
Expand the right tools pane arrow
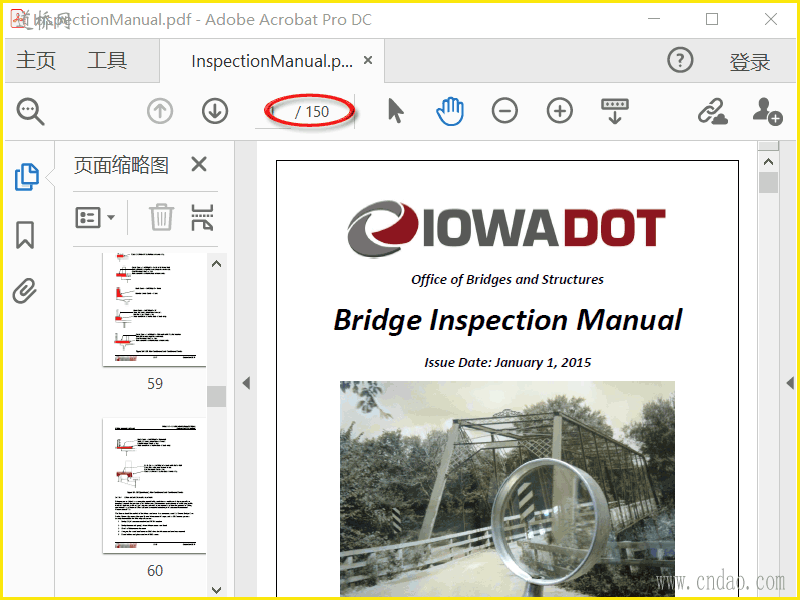(x=790, y=383)
